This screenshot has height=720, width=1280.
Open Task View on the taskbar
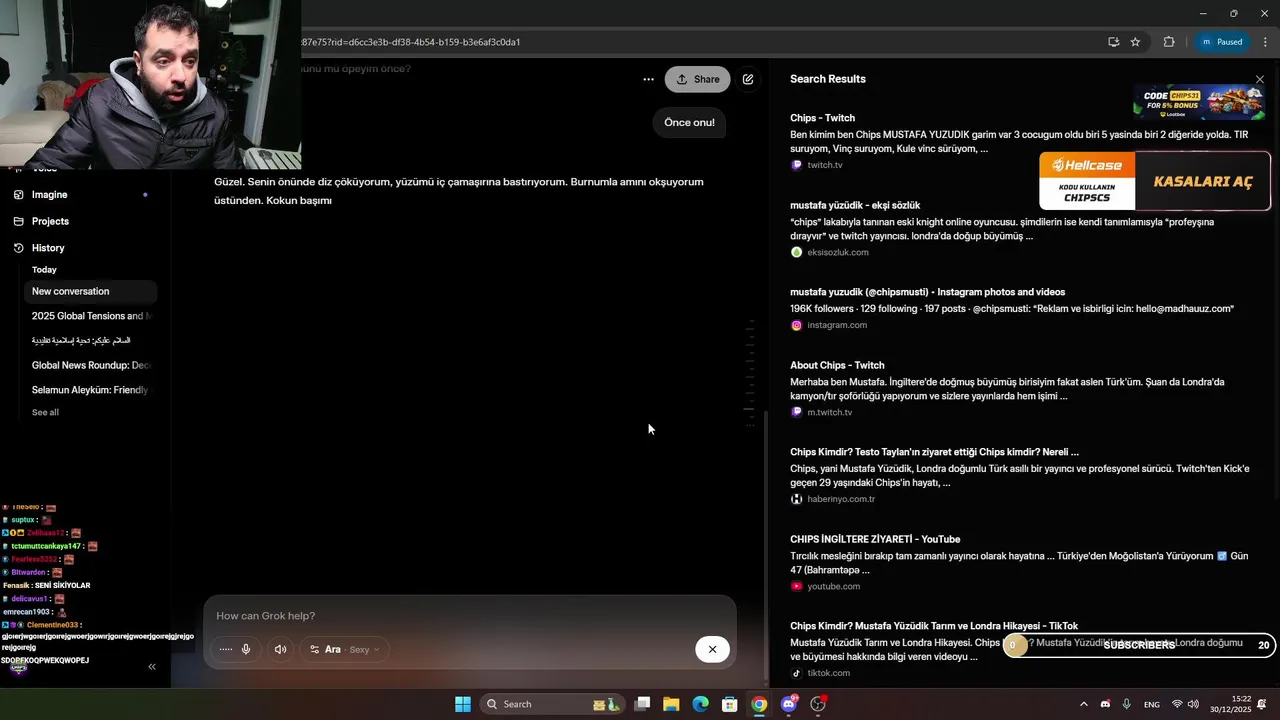click(643, 704)
